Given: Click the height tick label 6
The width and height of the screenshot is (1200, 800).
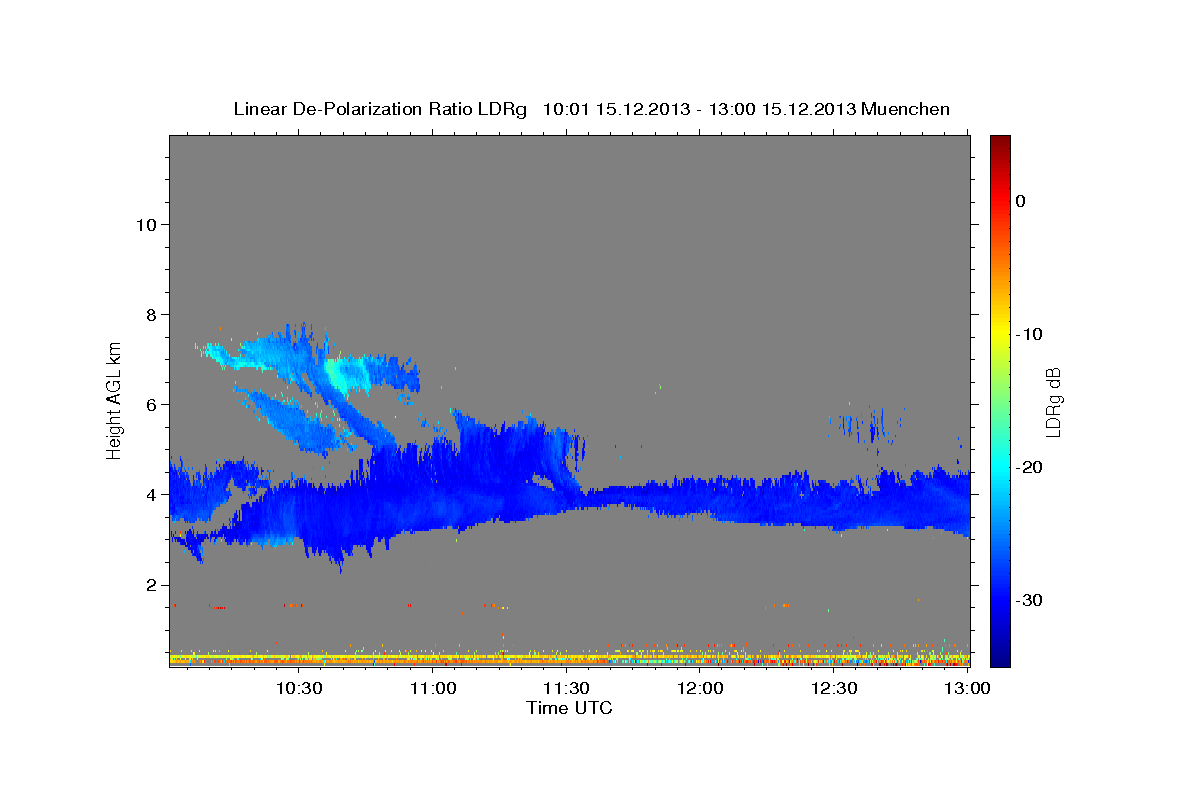Looking at the screenshot, I should pyautogui.click(x=150, y=404).
